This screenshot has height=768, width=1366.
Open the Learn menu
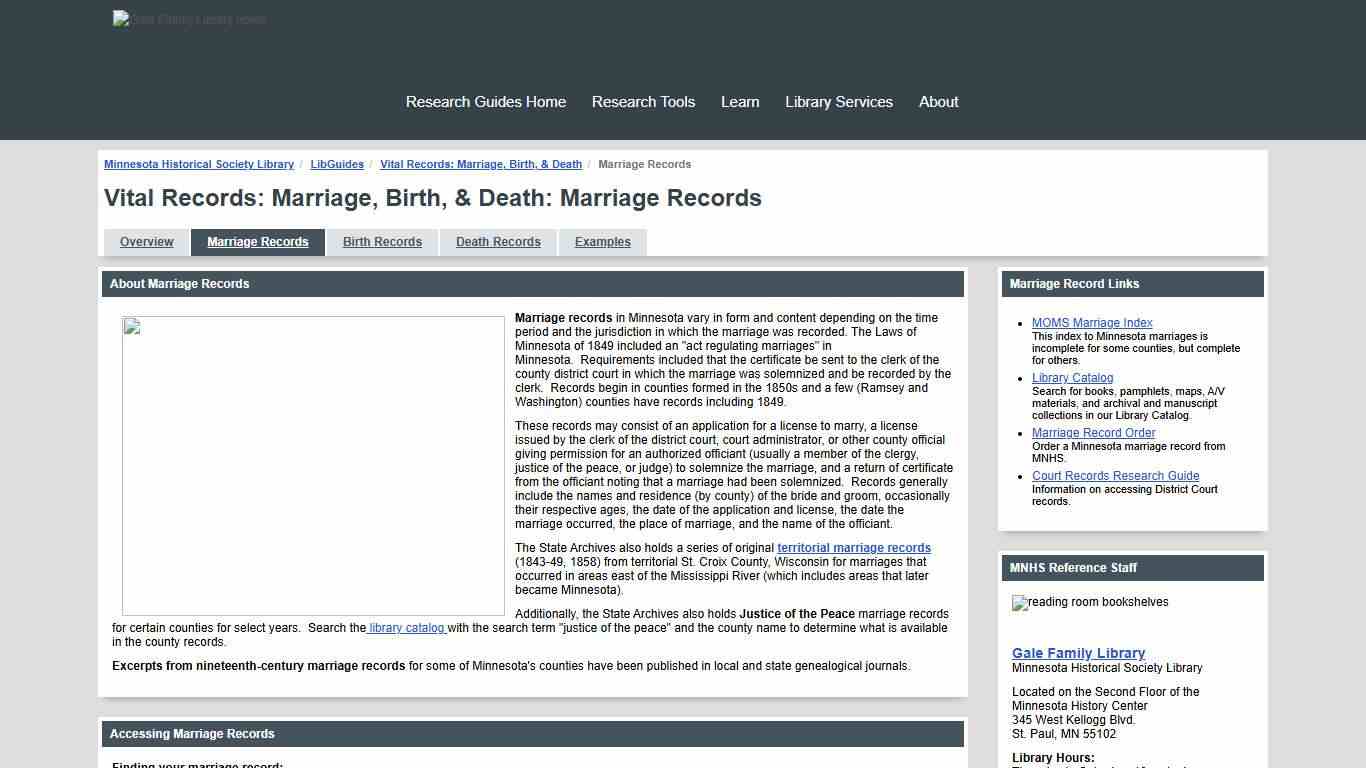pyautogui.click(x=739, y=101)
